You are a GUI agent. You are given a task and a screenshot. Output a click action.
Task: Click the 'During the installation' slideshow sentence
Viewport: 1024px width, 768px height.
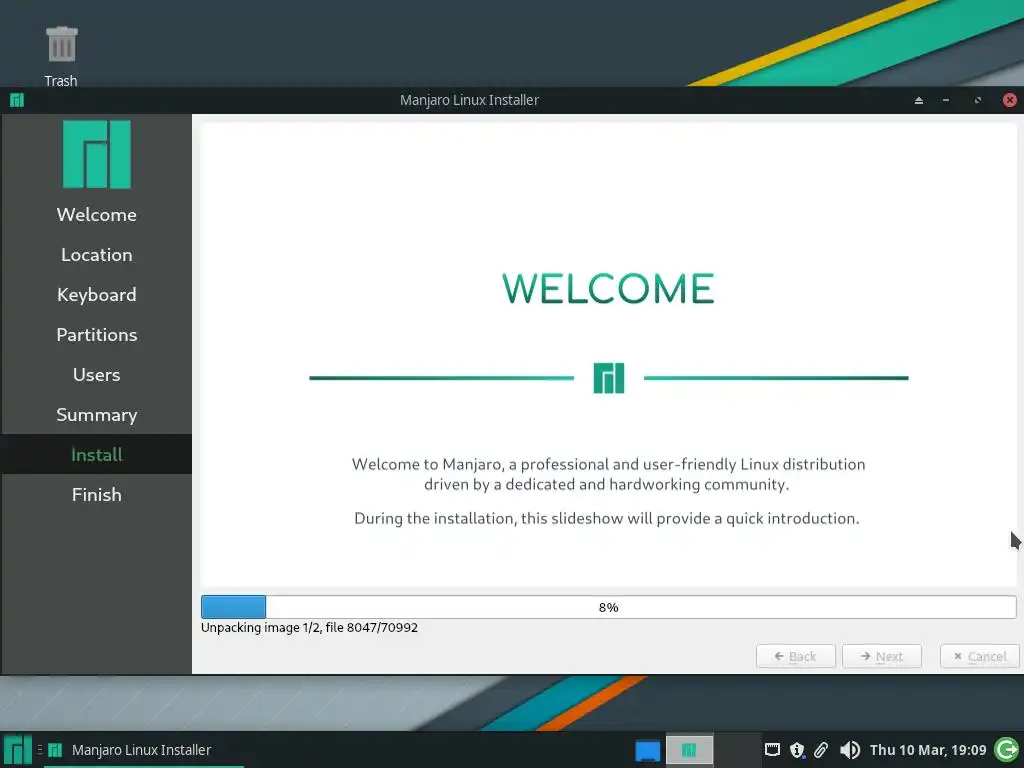click(607, 519)
